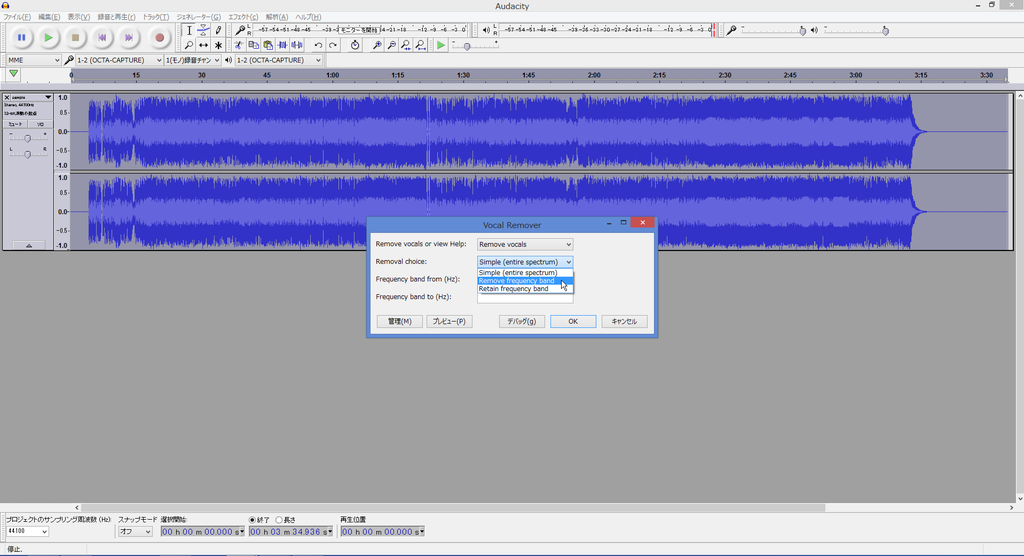
Task: Skip to end of the track
Action: (x=129, y=38)
